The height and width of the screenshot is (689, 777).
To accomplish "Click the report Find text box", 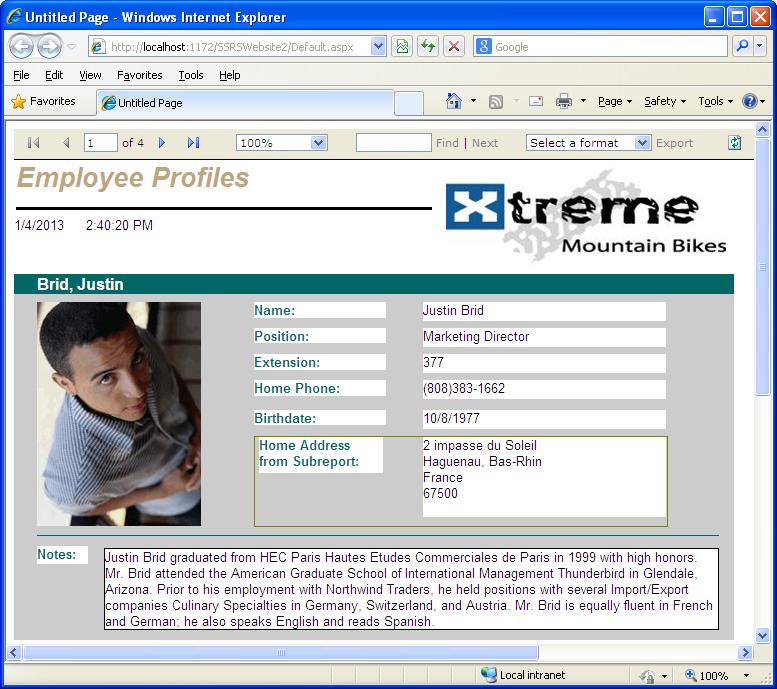I will [x=393, y=143].
